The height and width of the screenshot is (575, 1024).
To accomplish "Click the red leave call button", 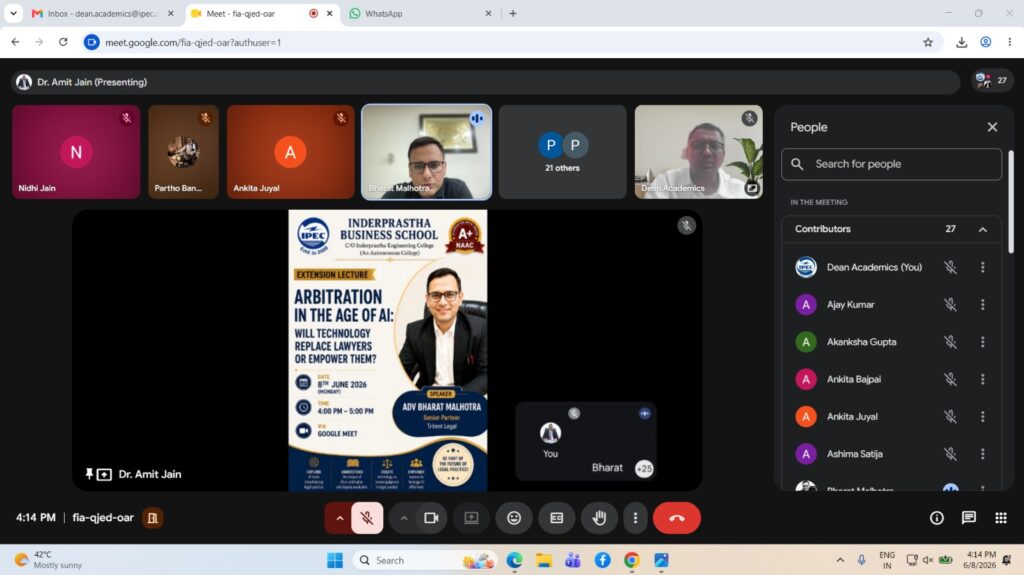I will (677, 518).
